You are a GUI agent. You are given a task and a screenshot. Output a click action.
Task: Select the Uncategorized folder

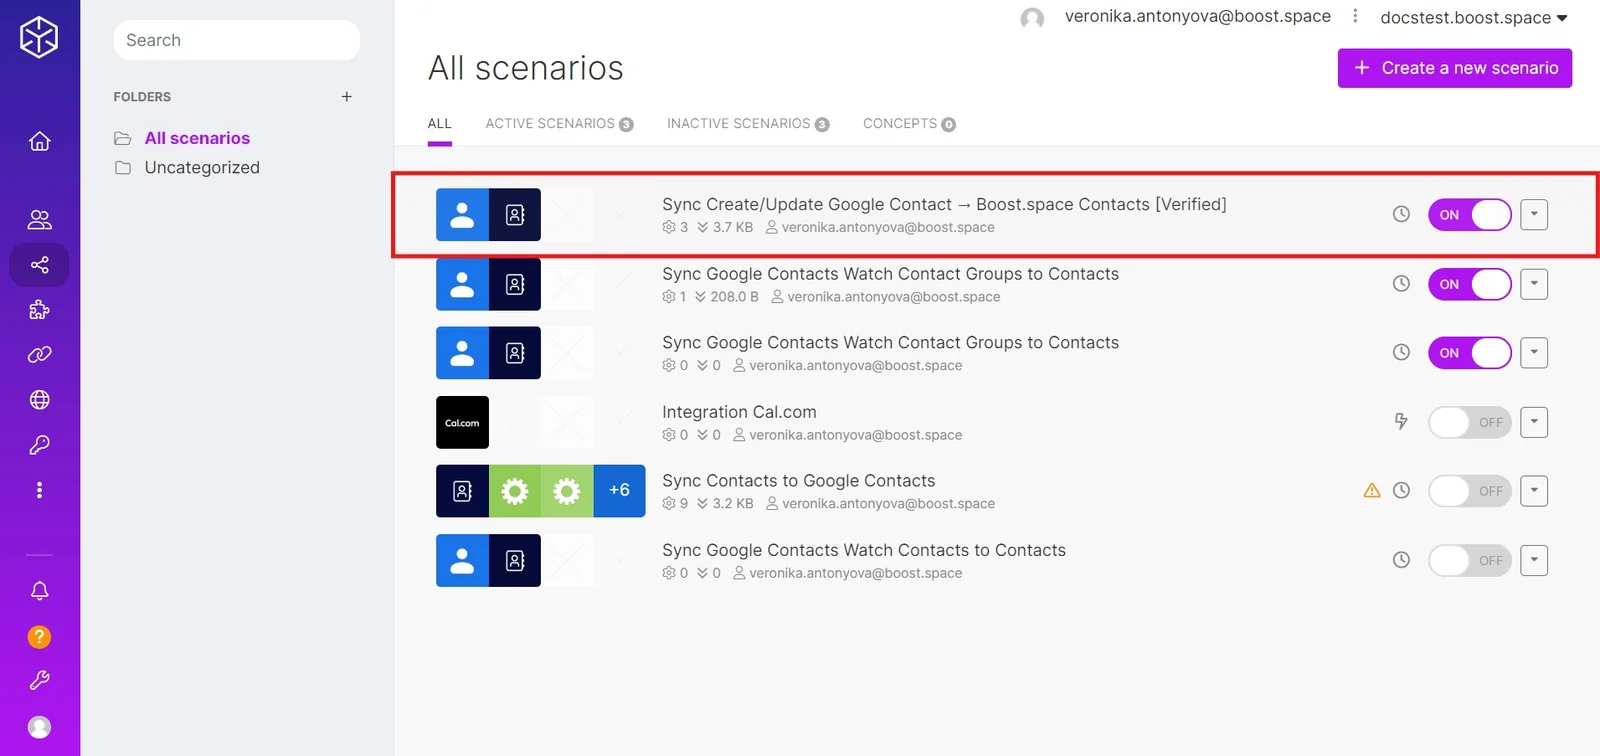pyautogui.click(x=202, y=167)
